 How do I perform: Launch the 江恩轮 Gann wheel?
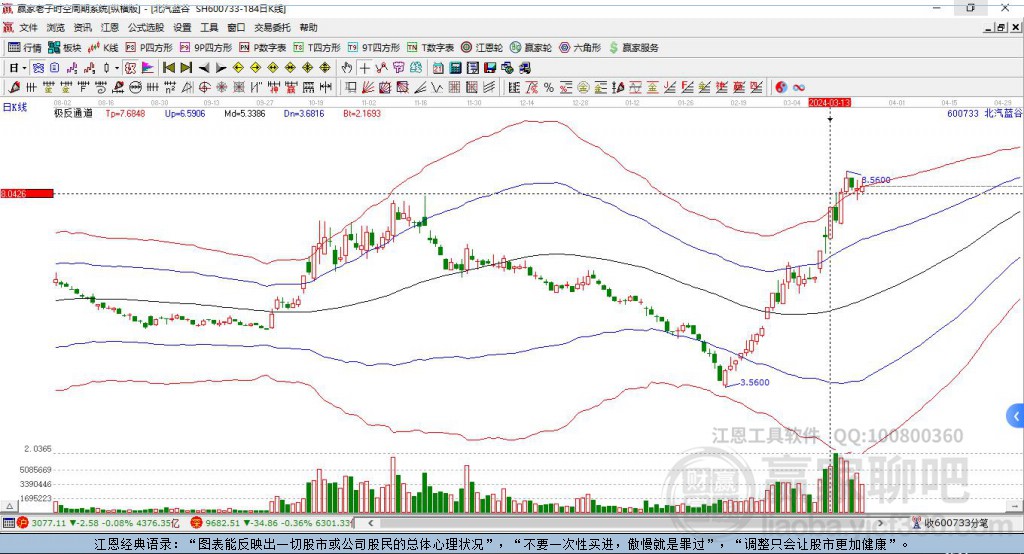point(482,48)
